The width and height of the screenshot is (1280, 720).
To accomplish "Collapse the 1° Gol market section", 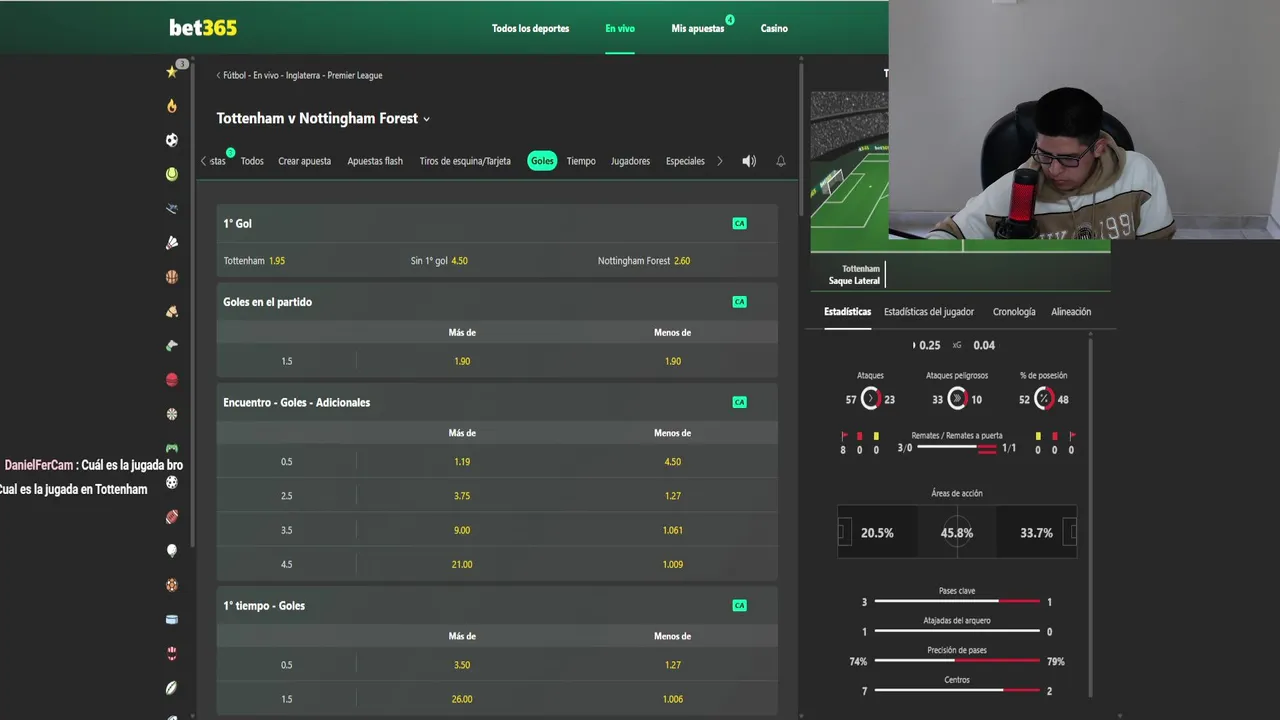I will (497, 223).
